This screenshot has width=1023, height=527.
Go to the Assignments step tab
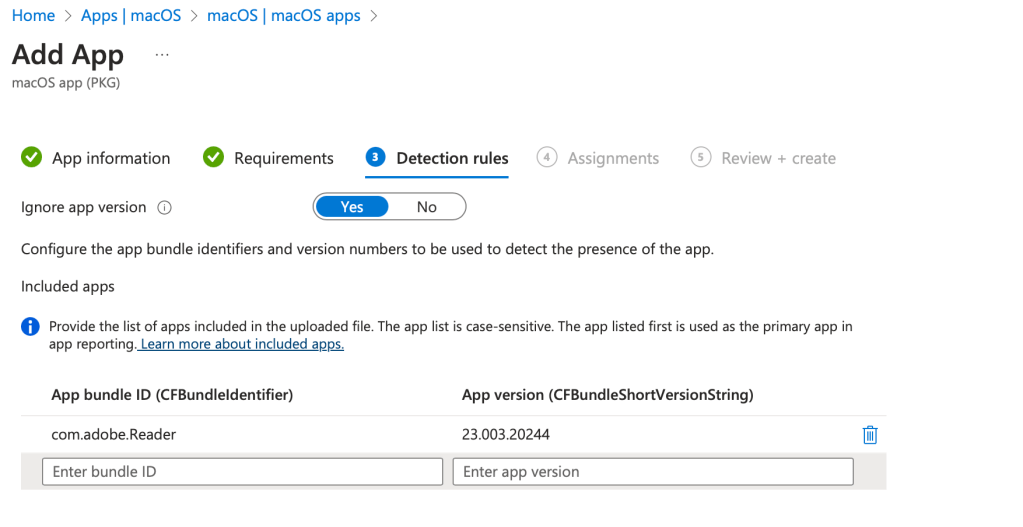pyautogui.click(x=612, y=158)
